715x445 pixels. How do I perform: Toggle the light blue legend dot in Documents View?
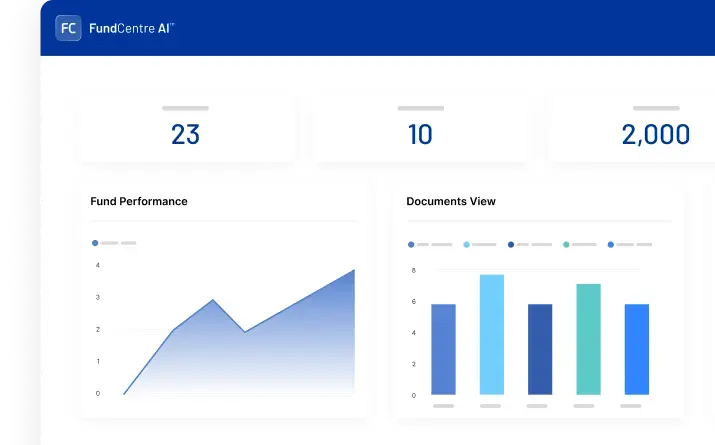point(466,245)
